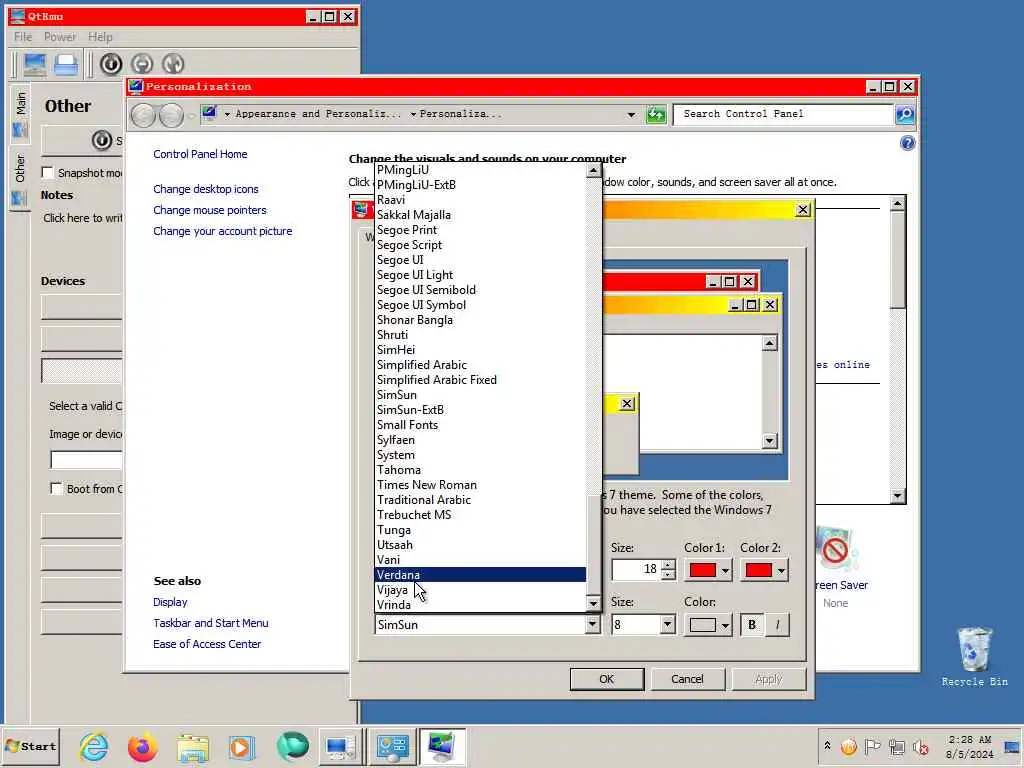Click the QtEmu pause round toolbar icon
Image resolution: width=1024 pixels, height=768 pixels.
[x=142, y=63]
